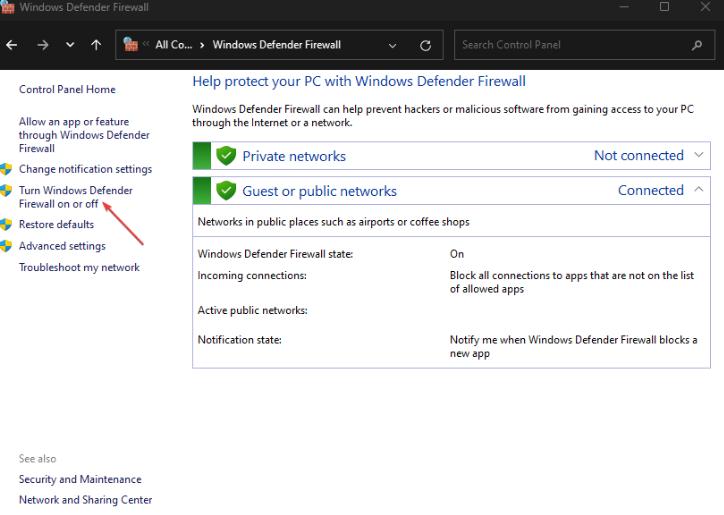Click green shield on Guest or public networks
The height and width of the screenshot is (515, 724).
coord(226,190)
